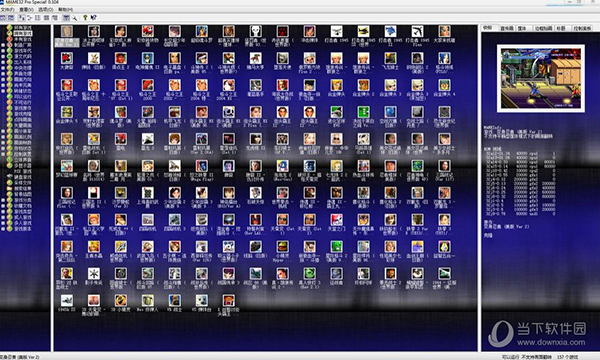The image size is (600, 360).
Task: Toggle the screenshot panel toolbar icon
Action: (x=11, y=18)
